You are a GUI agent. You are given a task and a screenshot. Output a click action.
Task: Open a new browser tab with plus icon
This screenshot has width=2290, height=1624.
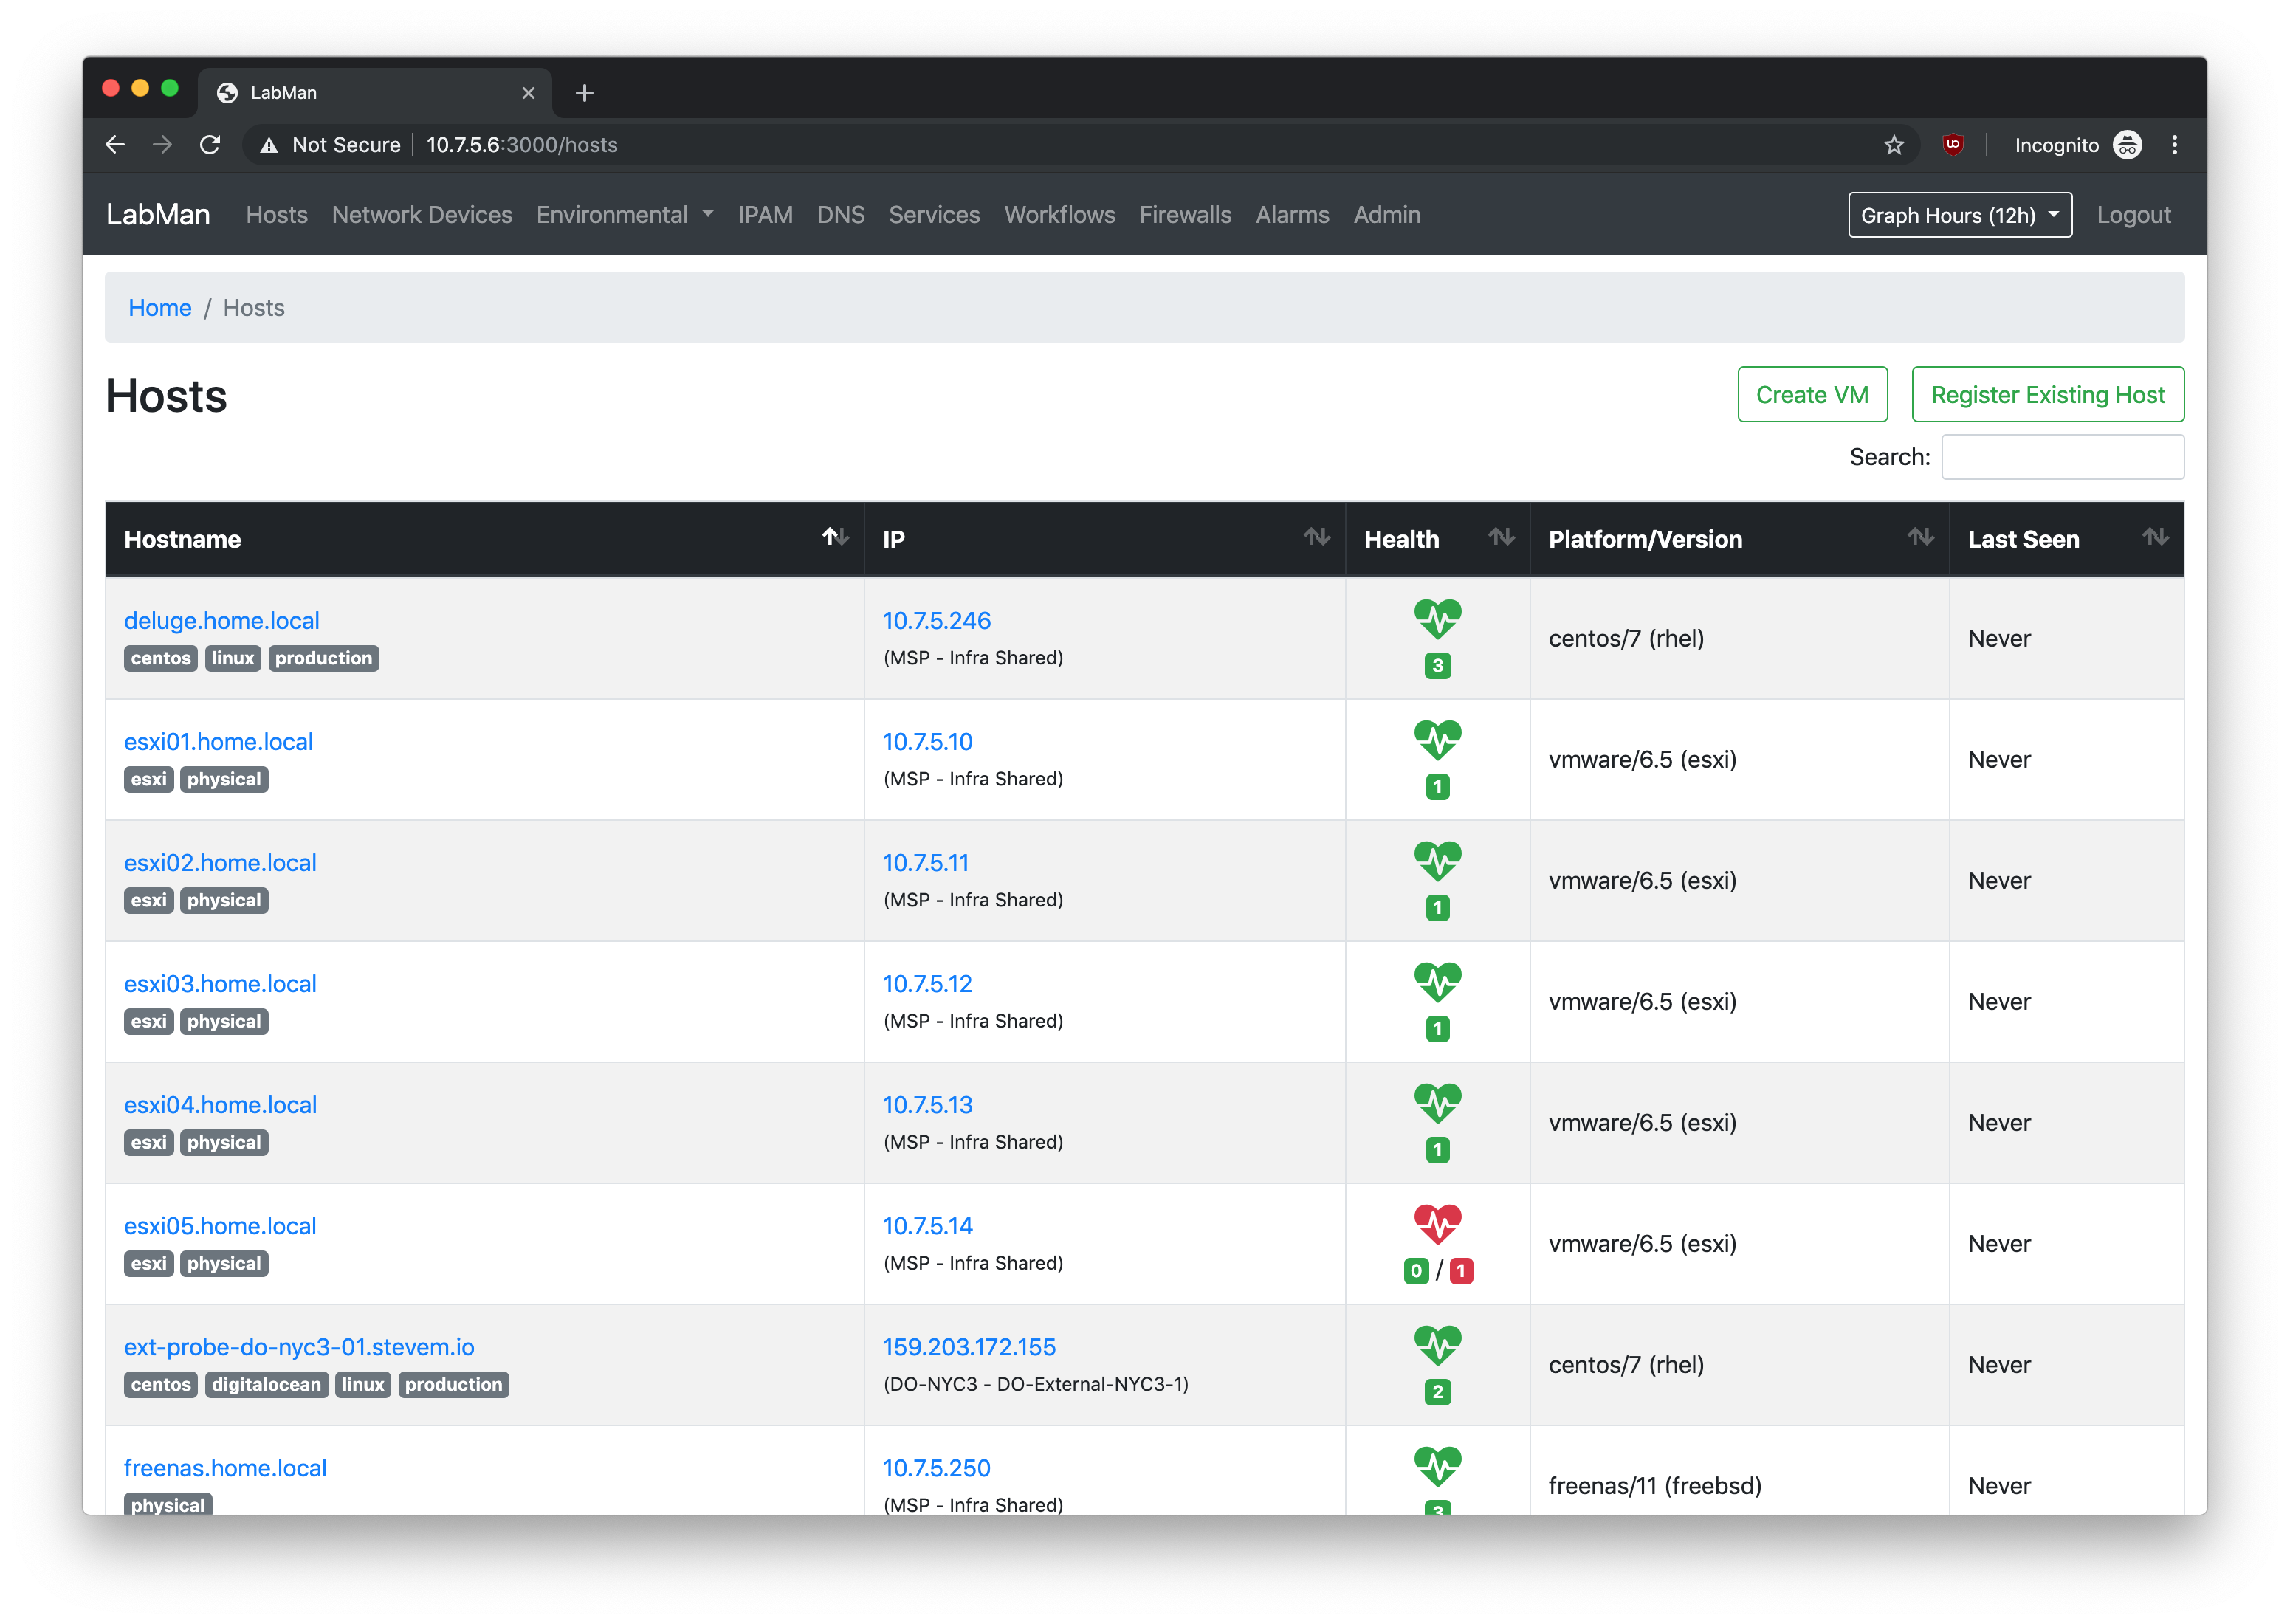pos(585,93)
